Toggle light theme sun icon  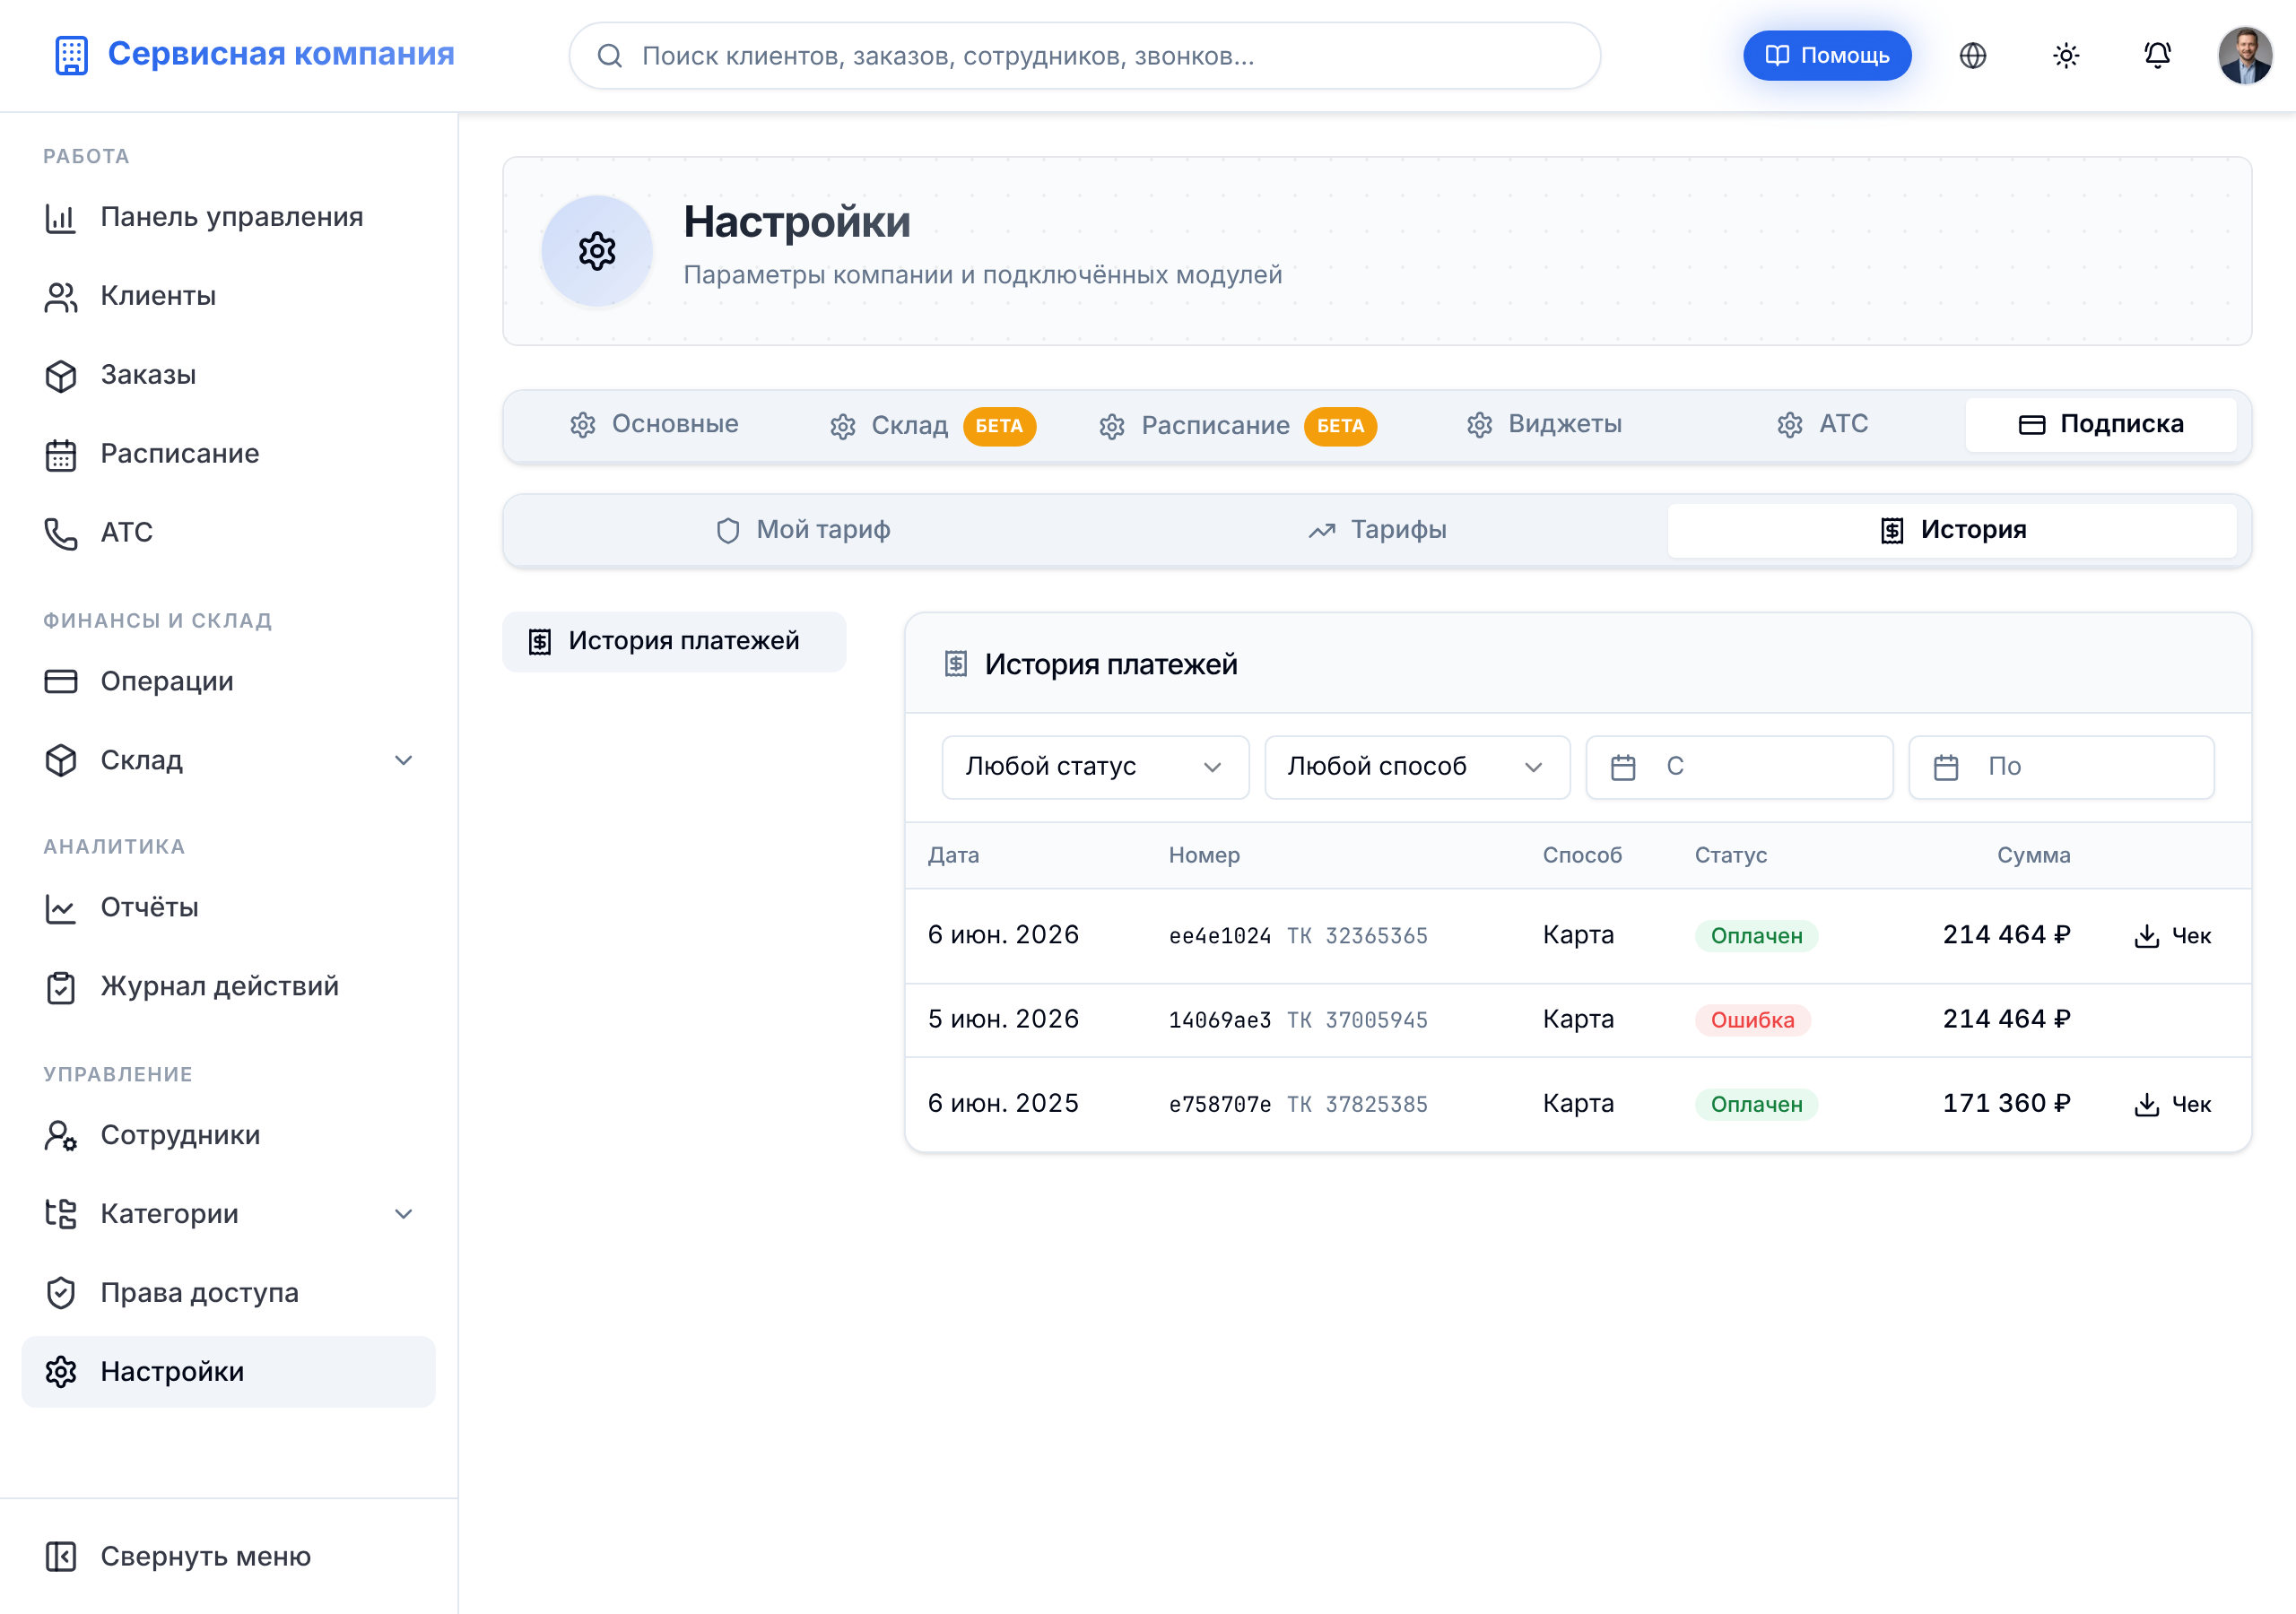point(2065,56)
